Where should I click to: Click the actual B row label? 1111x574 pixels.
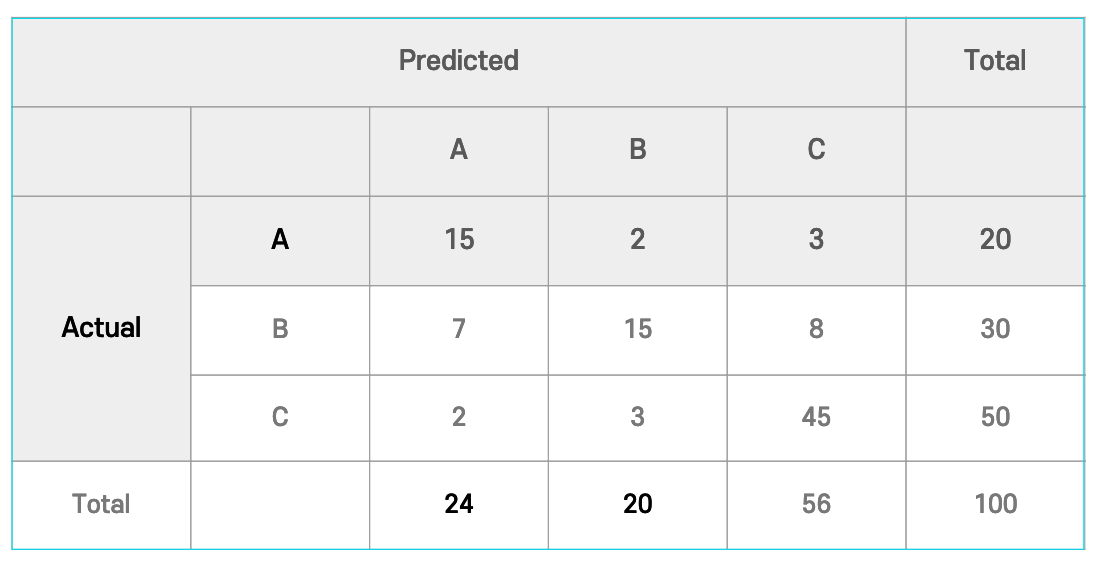click(280, 330)
